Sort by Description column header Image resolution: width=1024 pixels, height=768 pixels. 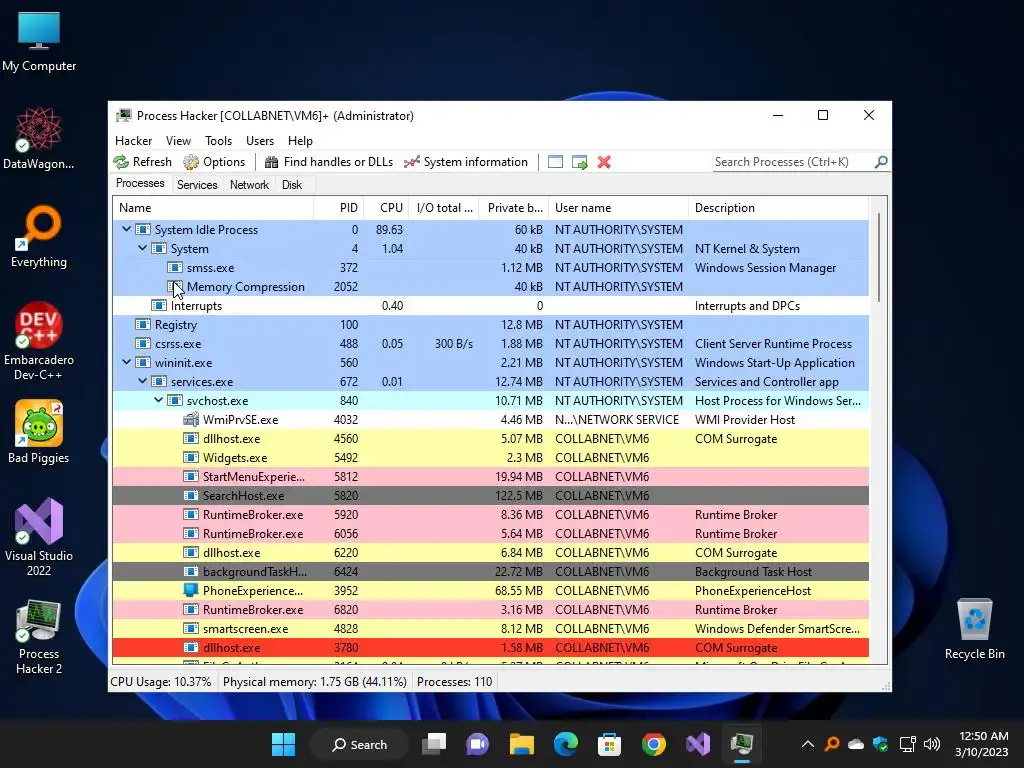point(778,208)
